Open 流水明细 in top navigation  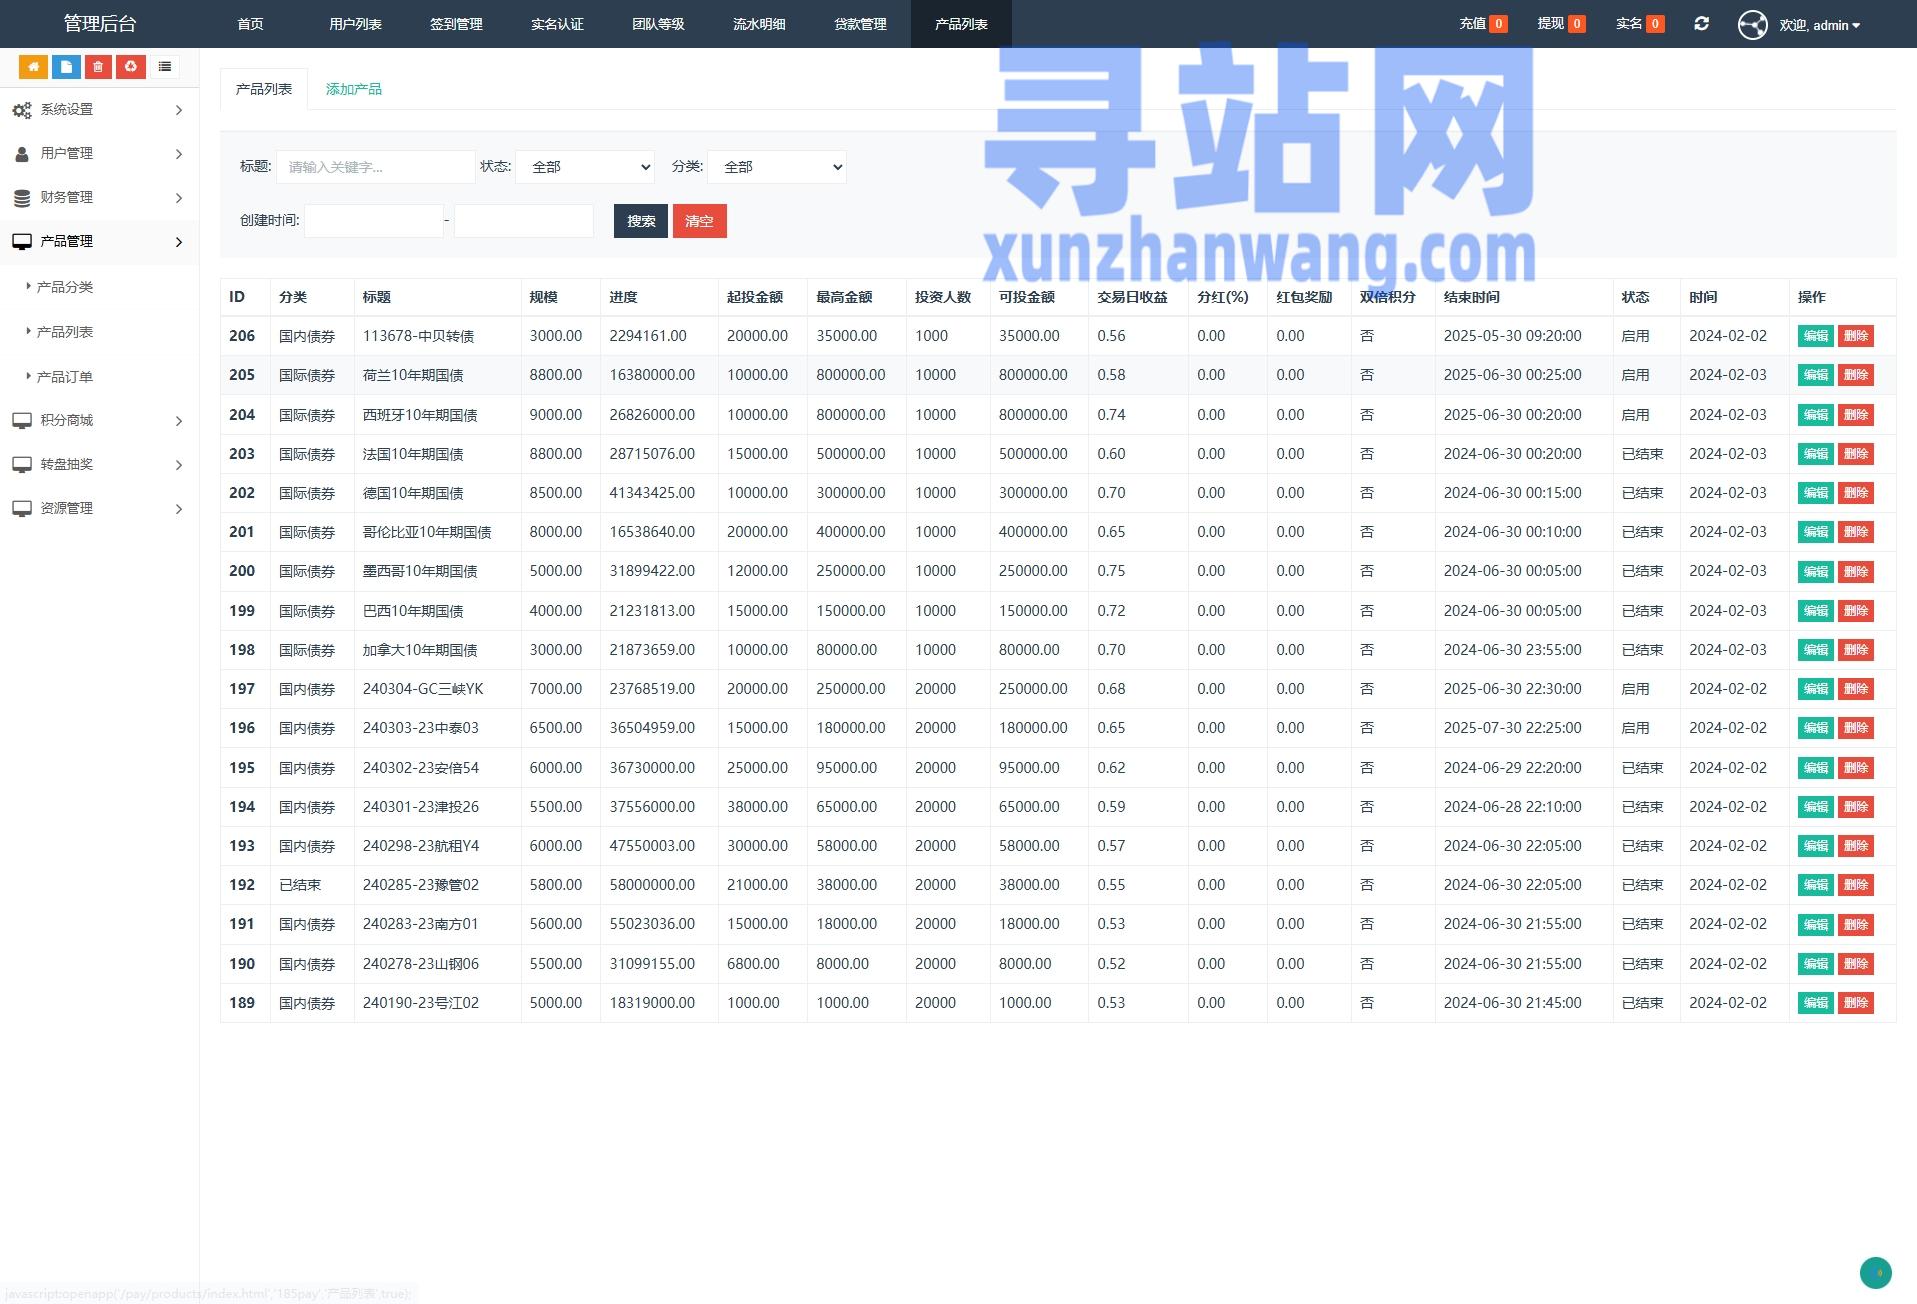pyautogui.click(x=759, y=24)
